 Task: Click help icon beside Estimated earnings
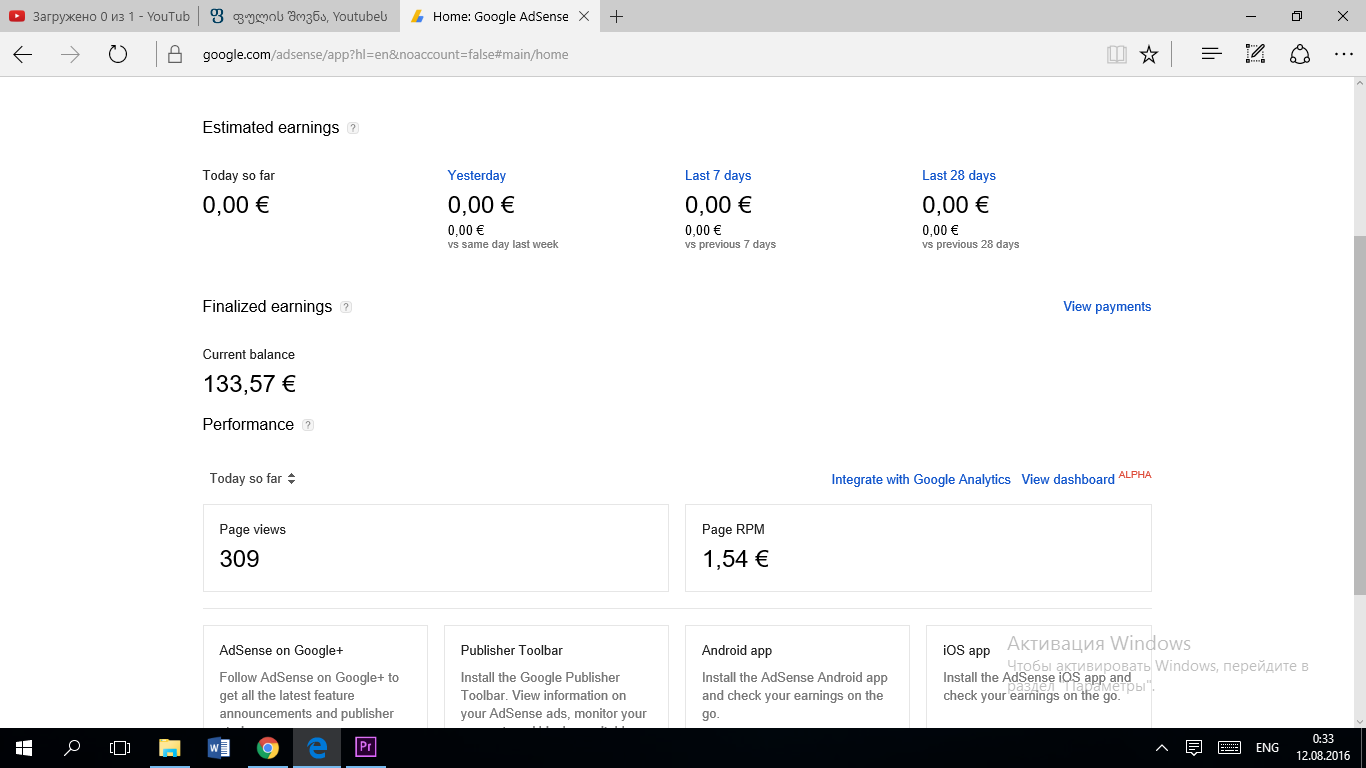coord(353,128)
